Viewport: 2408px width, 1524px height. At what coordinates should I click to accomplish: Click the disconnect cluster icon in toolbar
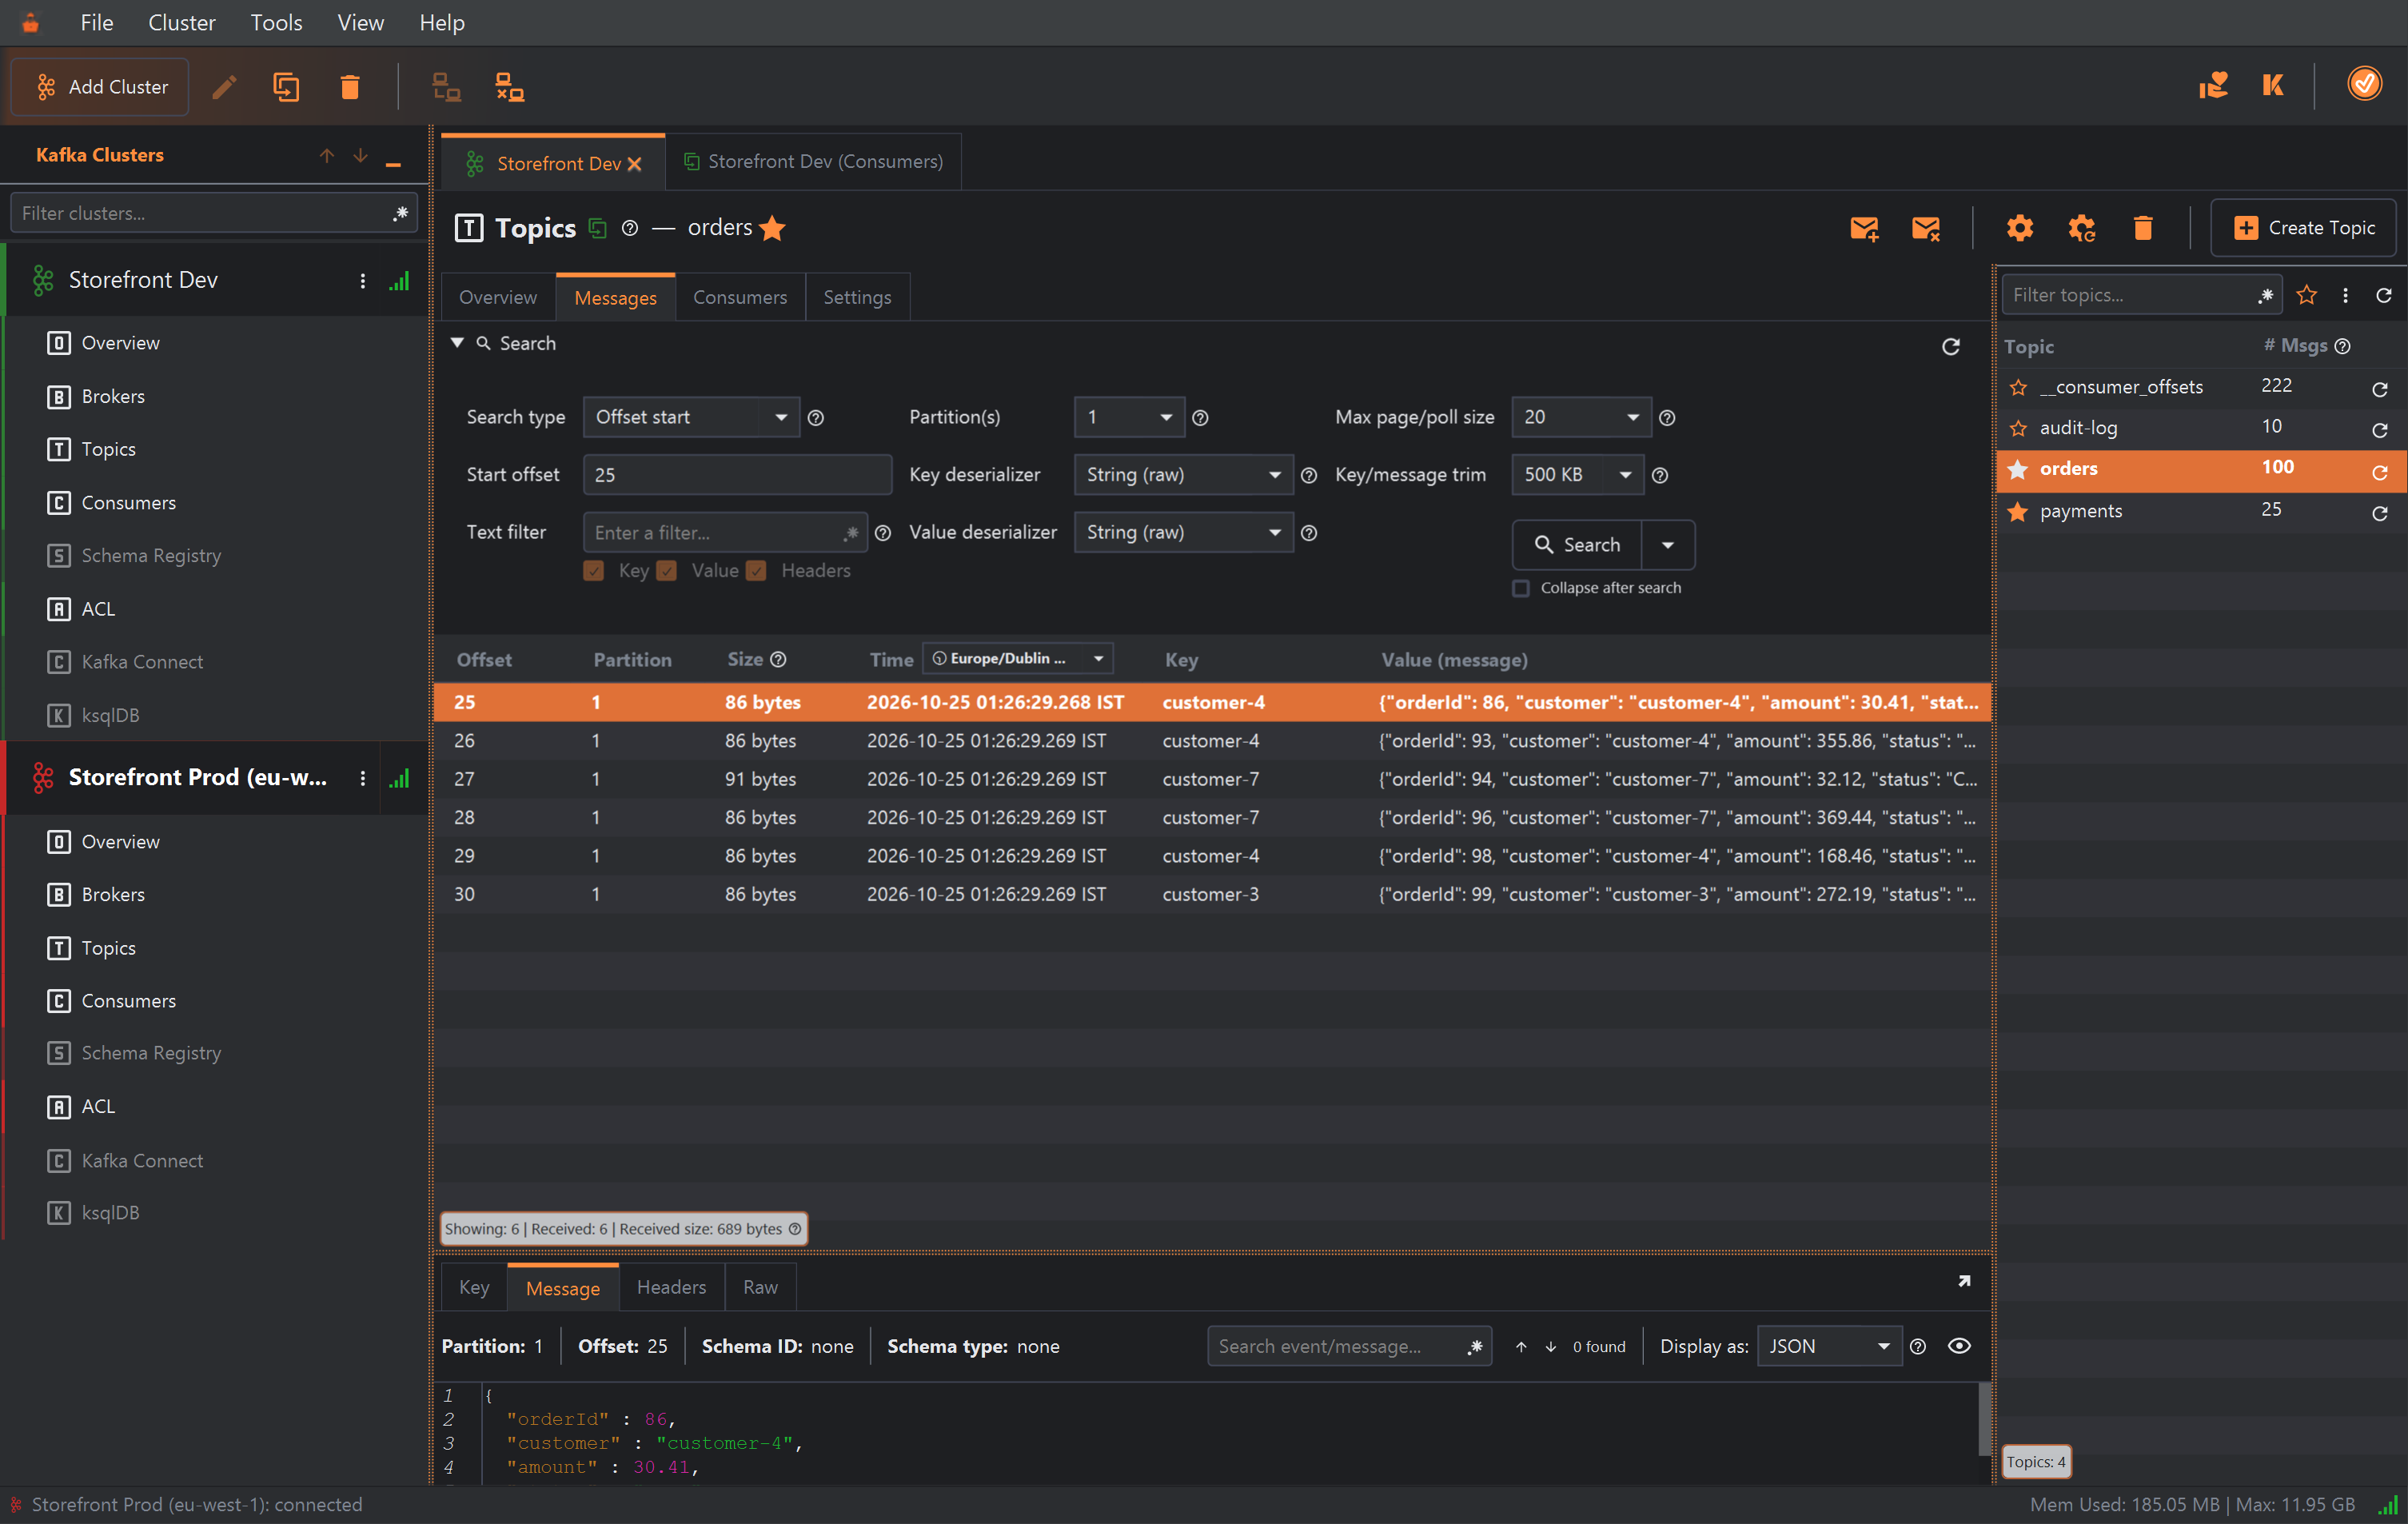pyautogui.click(x=510, y=87)
